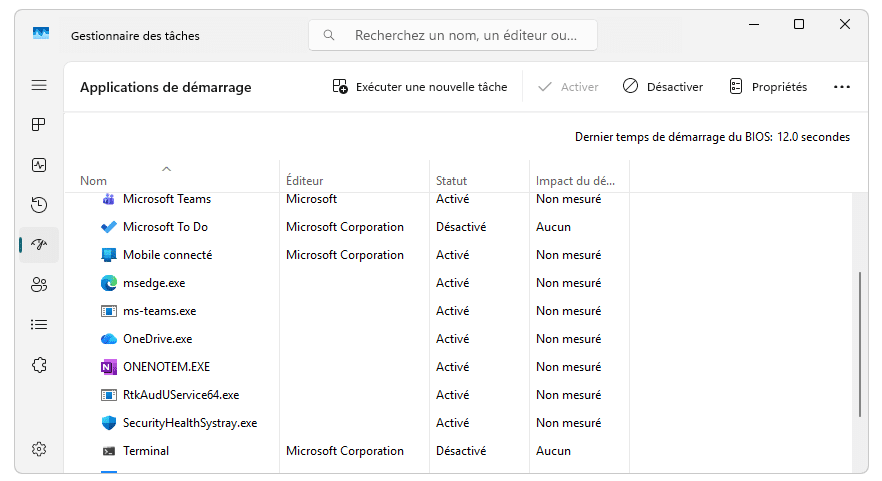This screenshot has width=882, height=481.
Task: Select the ms-teams.exe row name
Action: point(160,311)
